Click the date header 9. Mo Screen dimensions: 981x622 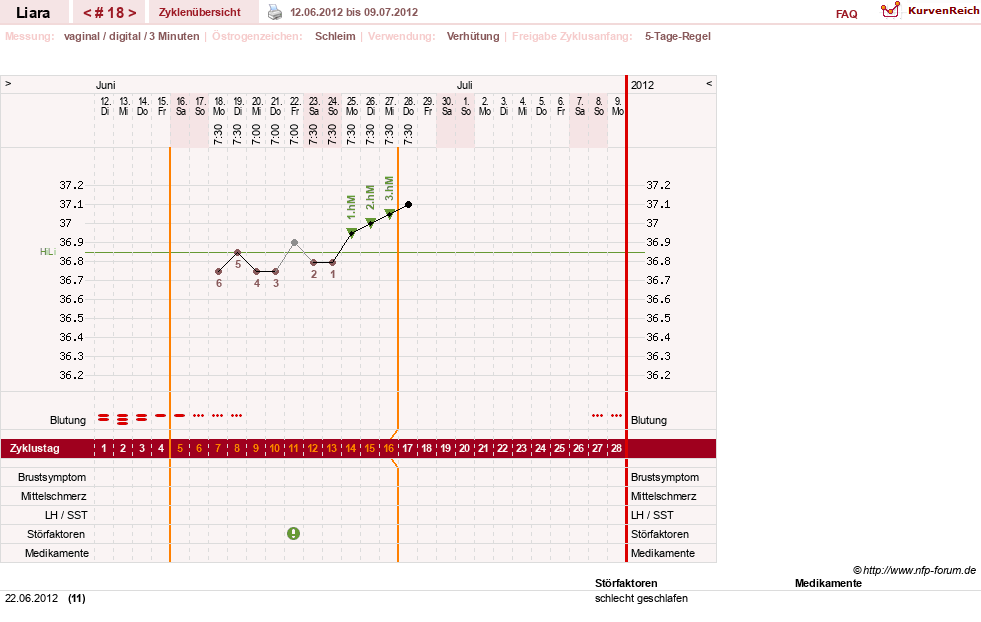(618, 106)
